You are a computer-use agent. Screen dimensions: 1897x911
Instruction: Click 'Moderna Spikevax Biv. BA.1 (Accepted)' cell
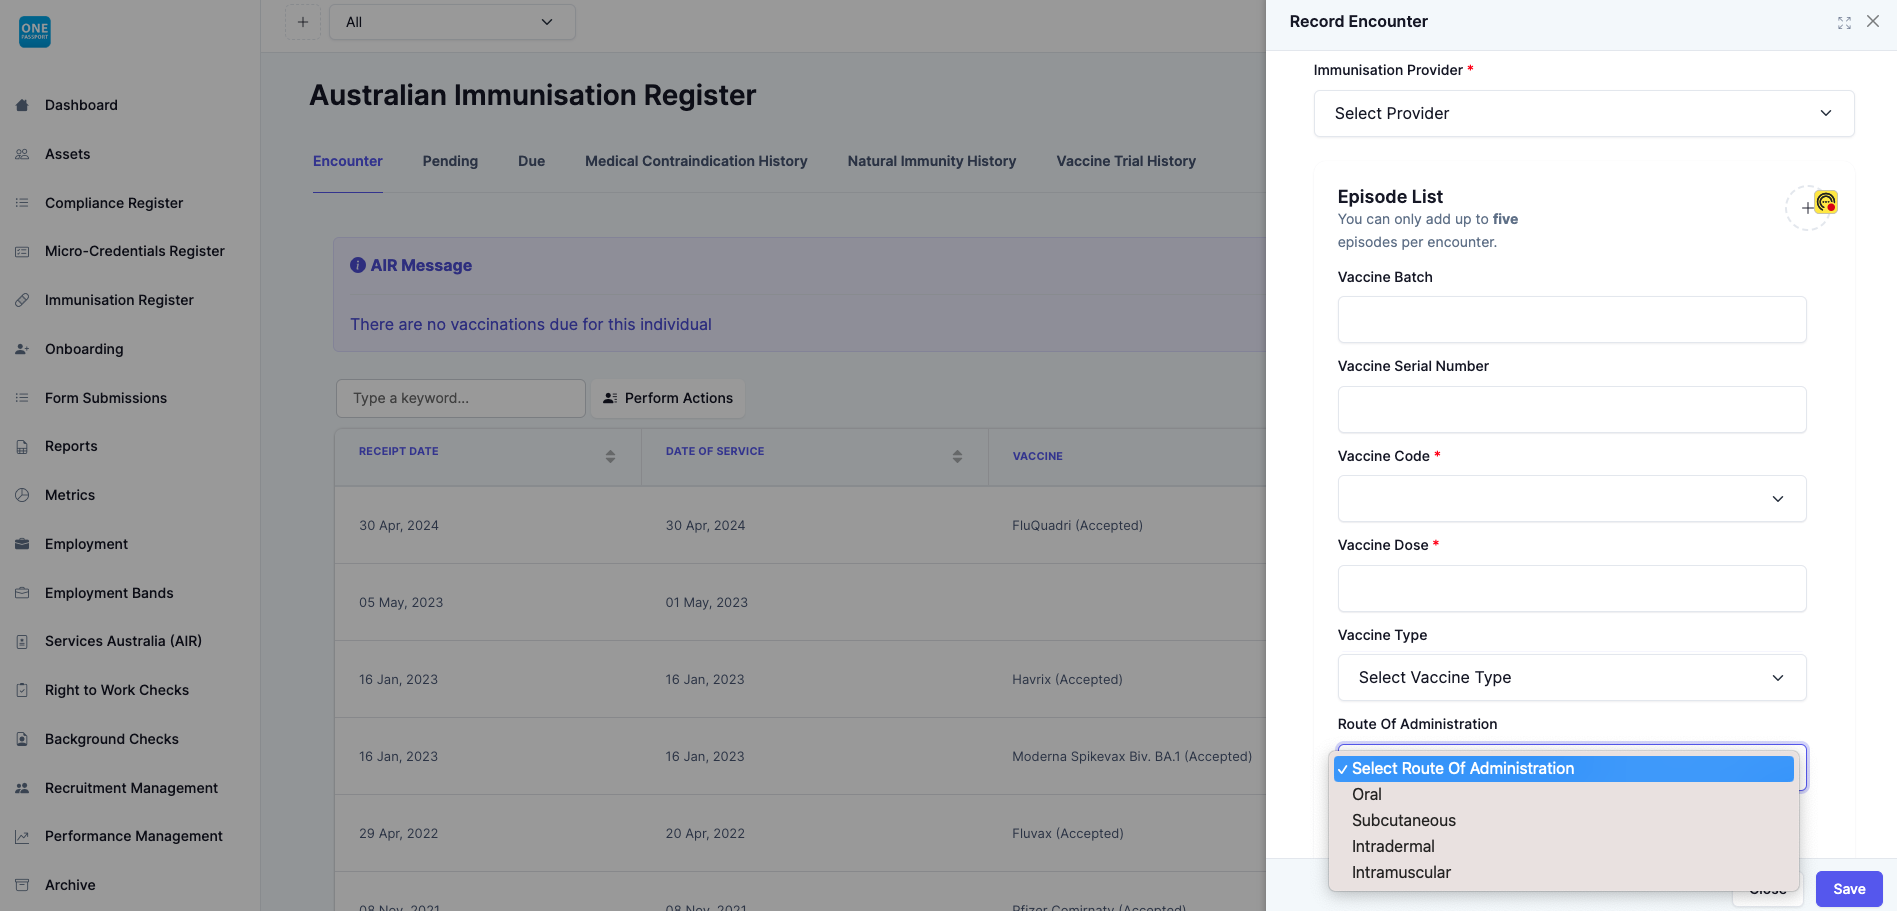[x=1132, y=756]
